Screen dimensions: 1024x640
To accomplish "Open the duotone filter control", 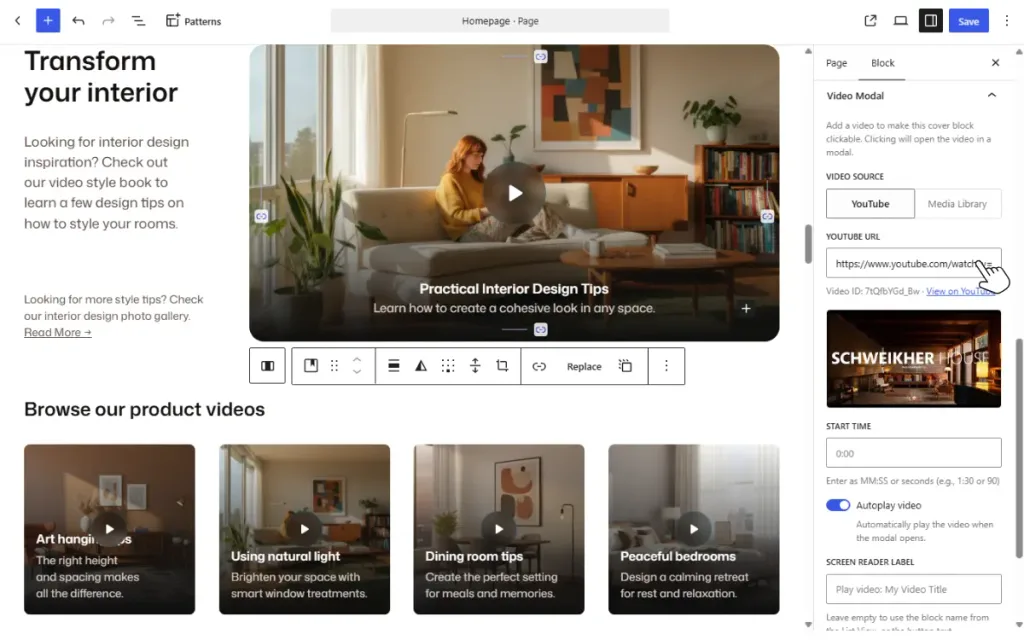I will [421, 366].
